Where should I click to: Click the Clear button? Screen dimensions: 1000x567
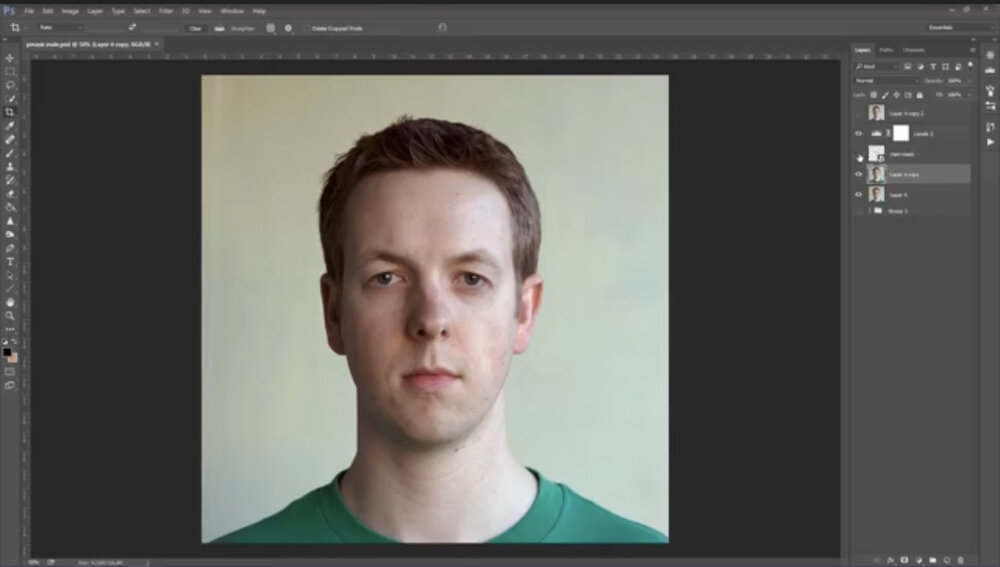point(195,28)
